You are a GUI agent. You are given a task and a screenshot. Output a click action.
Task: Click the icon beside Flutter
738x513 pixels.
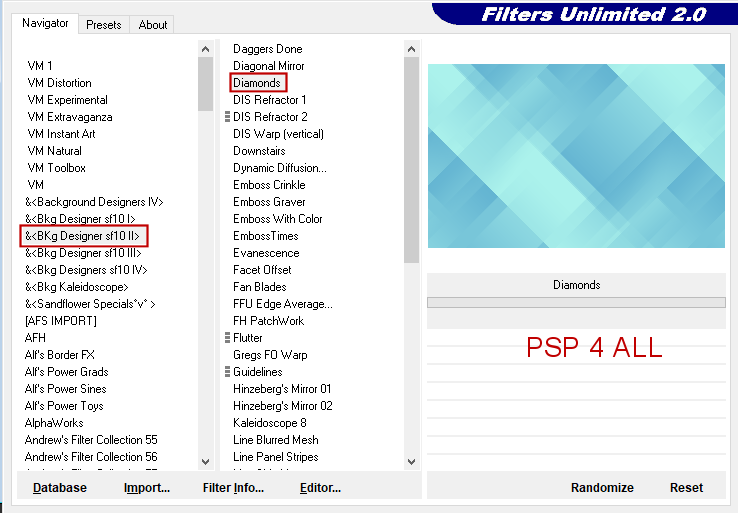coord(228,338)
